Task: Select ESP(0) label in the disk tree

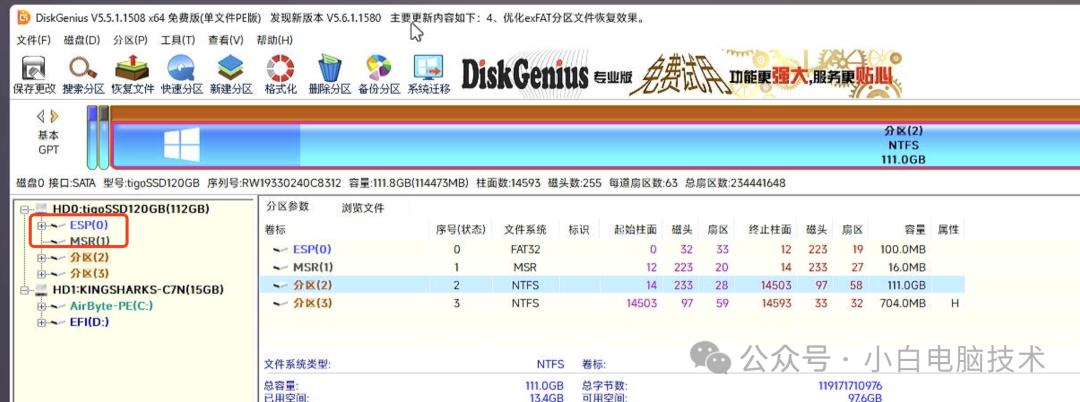Action: pos(89,225)
